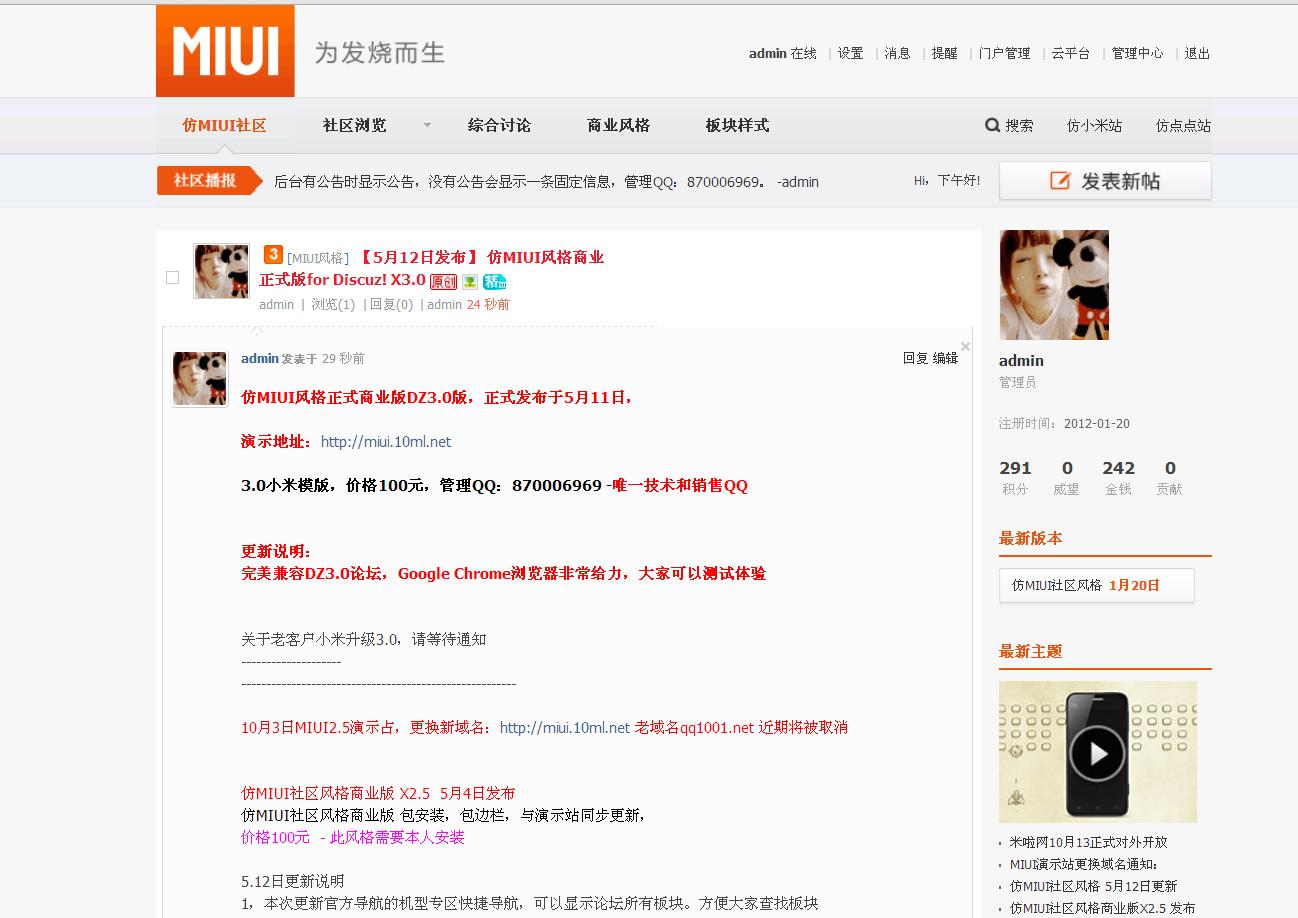This screenshot has width=1298, height=918.
Task: Click 回复 in the post preview header
Action: tap(915, 358)
